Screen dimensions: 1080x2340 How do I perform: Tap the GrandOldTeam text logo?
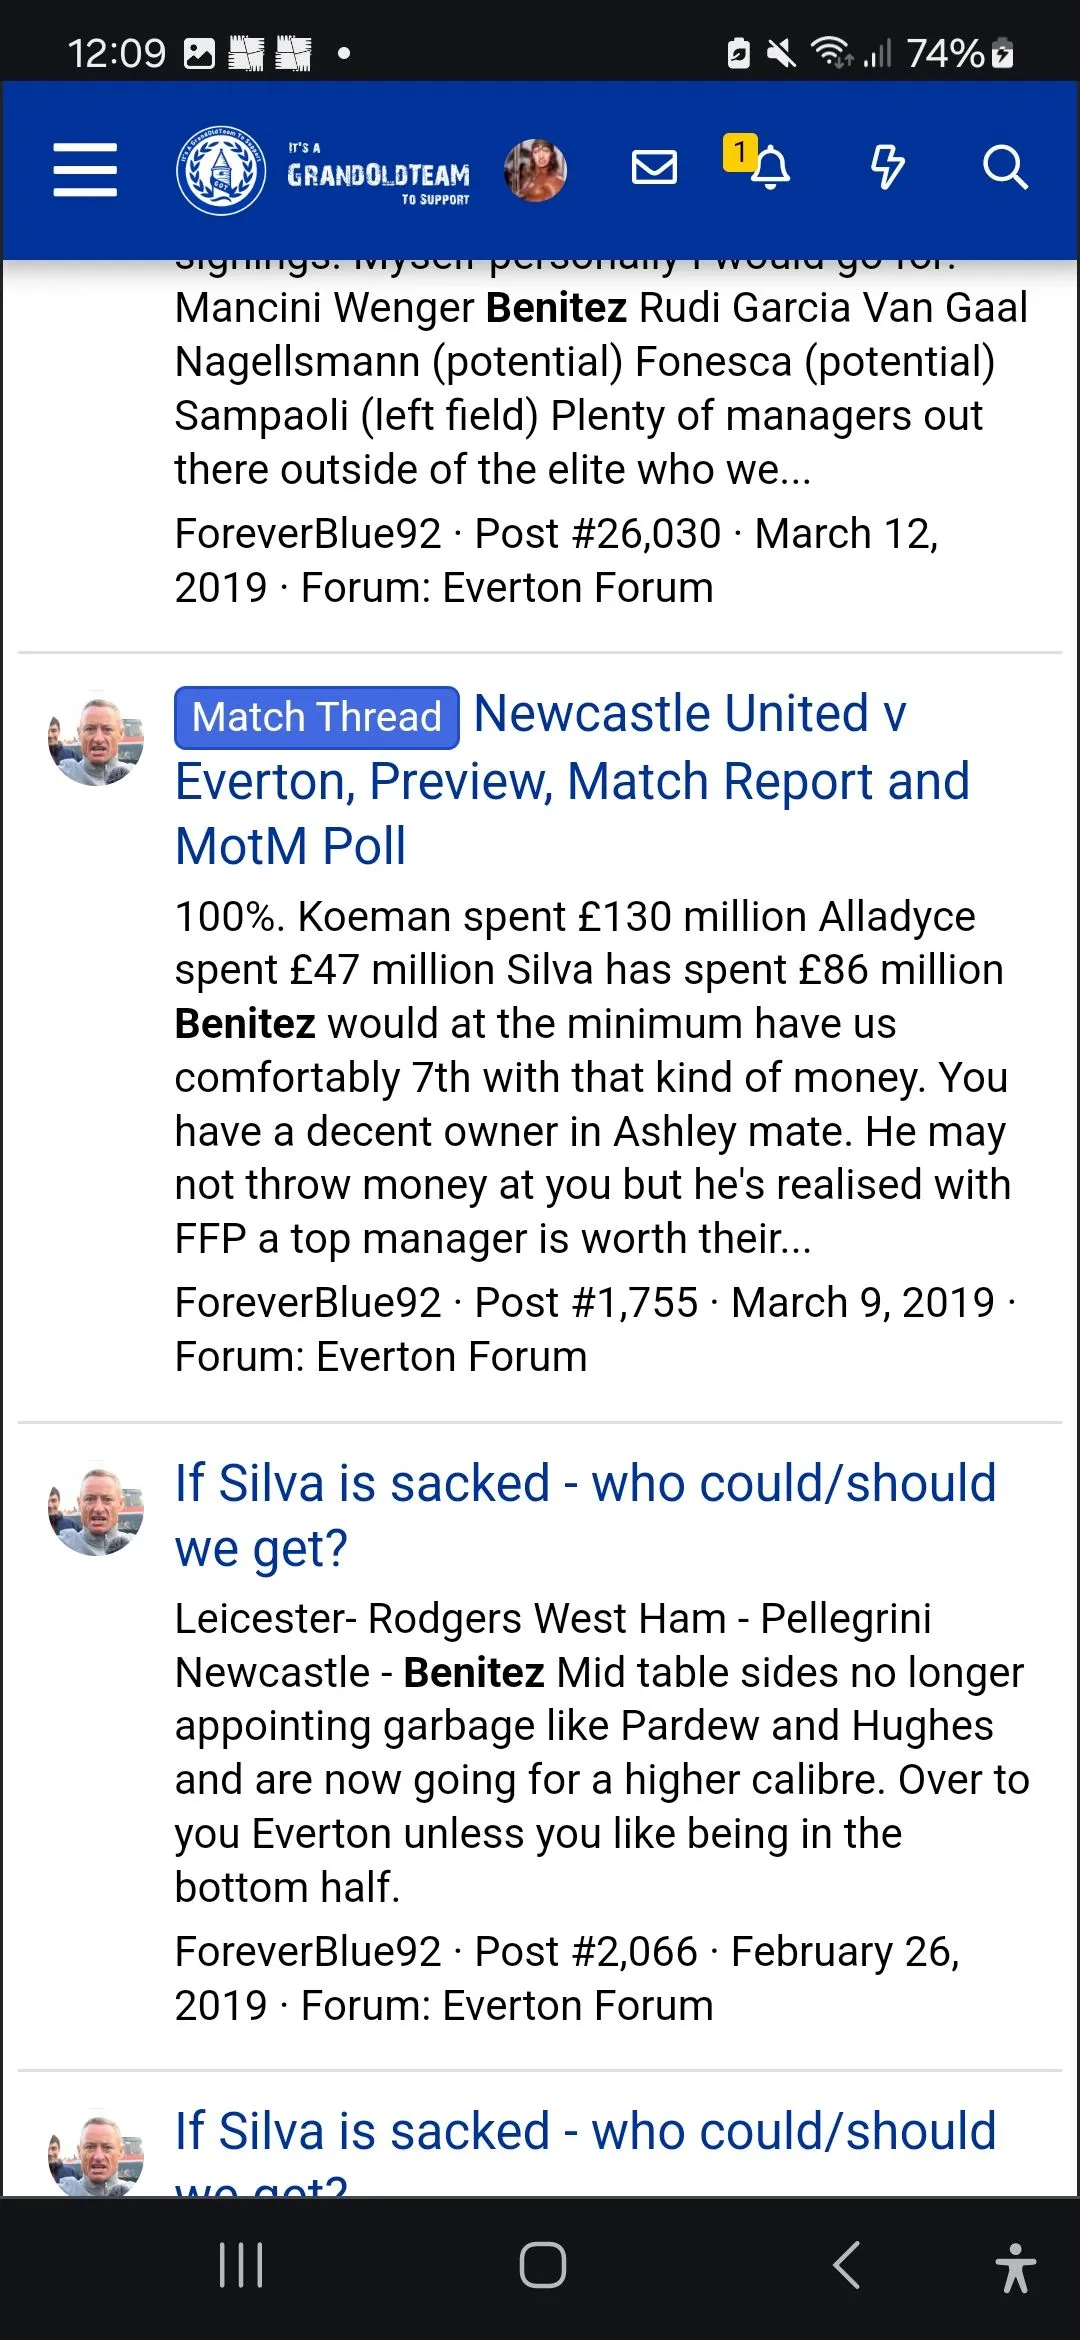(378, 175)
